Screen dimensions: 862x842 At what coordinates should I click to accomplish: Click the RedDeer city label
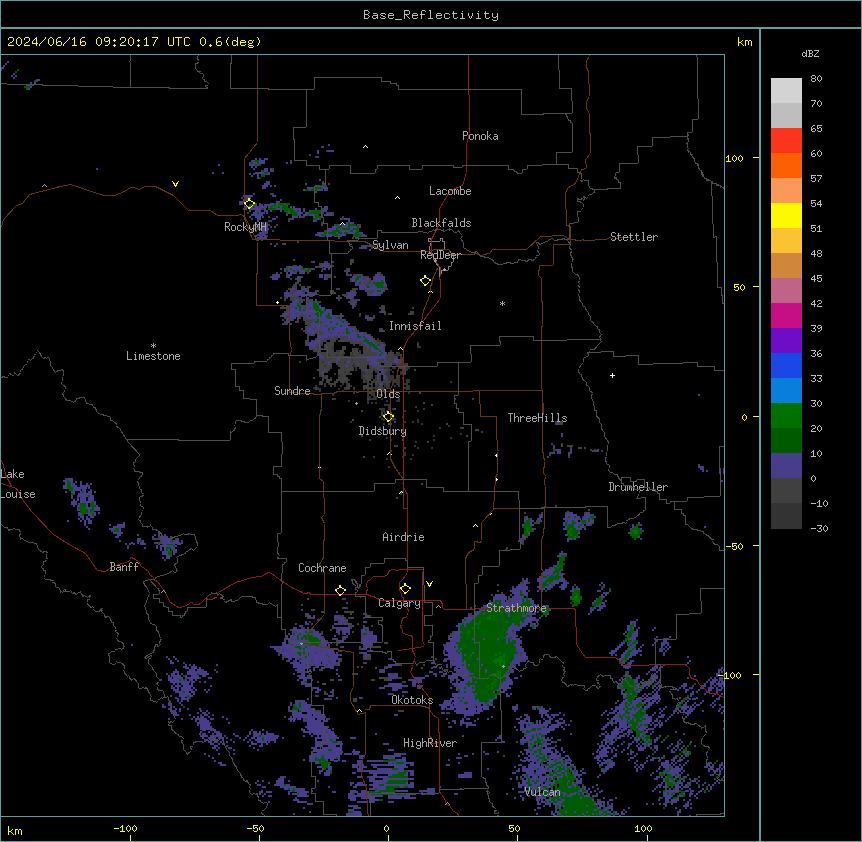[x=440, y=255]
